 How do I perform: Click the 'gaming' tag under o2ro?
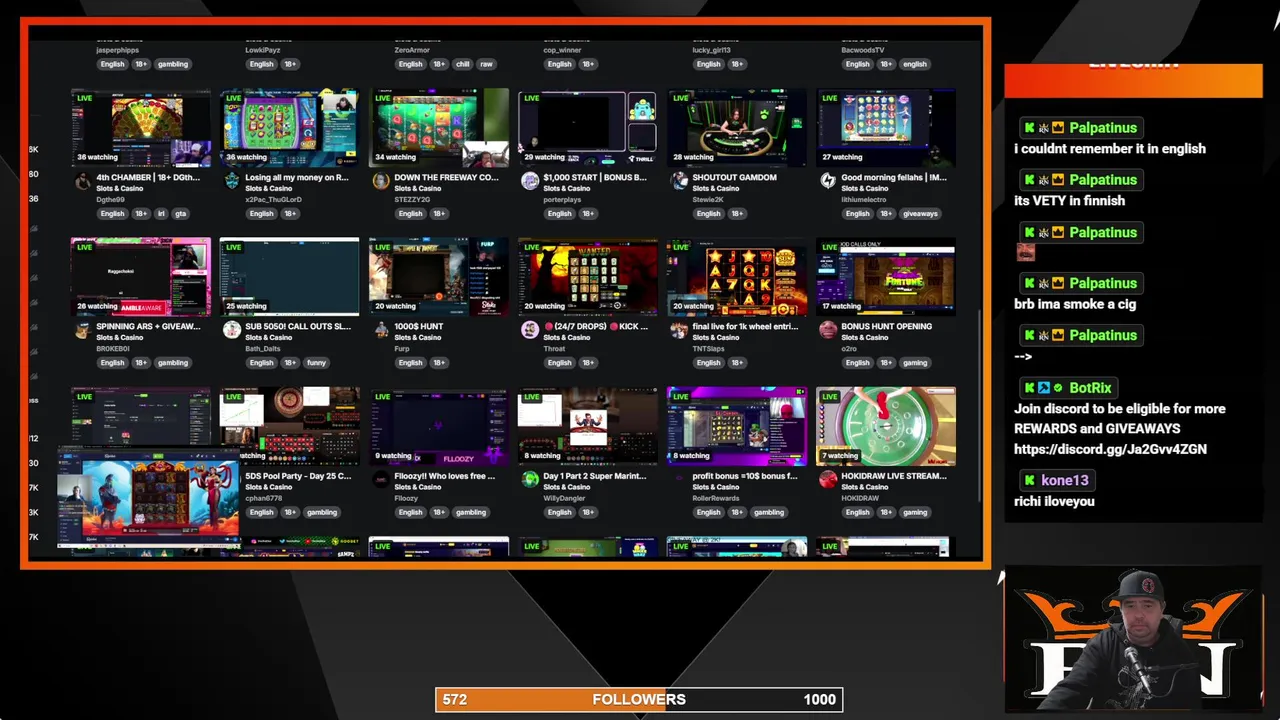tap(915, 362)
